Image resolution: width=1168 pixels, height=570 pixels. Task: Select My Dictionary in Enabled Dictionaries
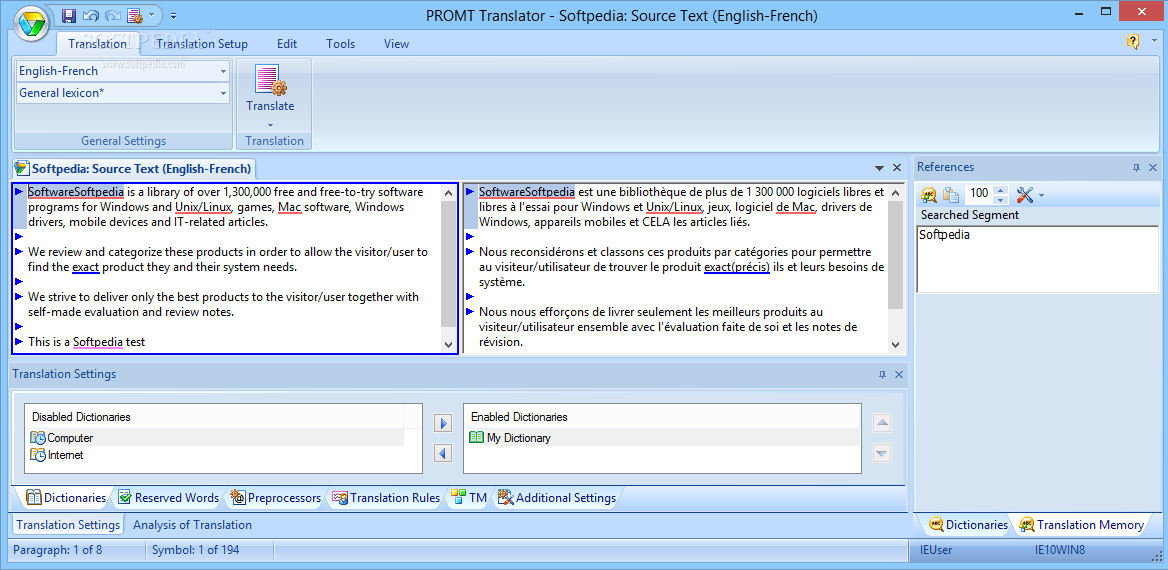tap(510, 438)
